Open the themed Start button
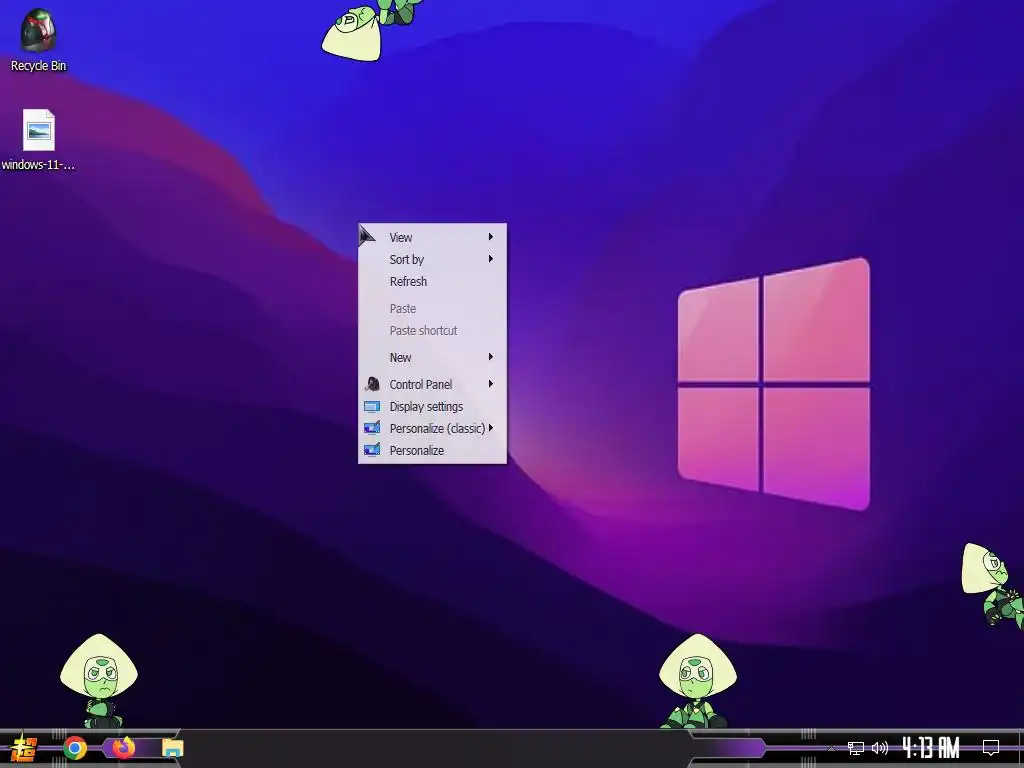The image size is (1024, 768). pyautogui.click(x=24, y=748)
